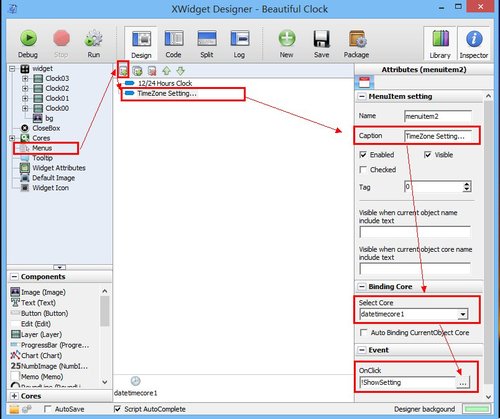Image resolution: width=500 pixels, height=419 pixels.
Task: Click the OnClick field with !ShowSetting
Action: pyautogui.click(x=407, y=383)
